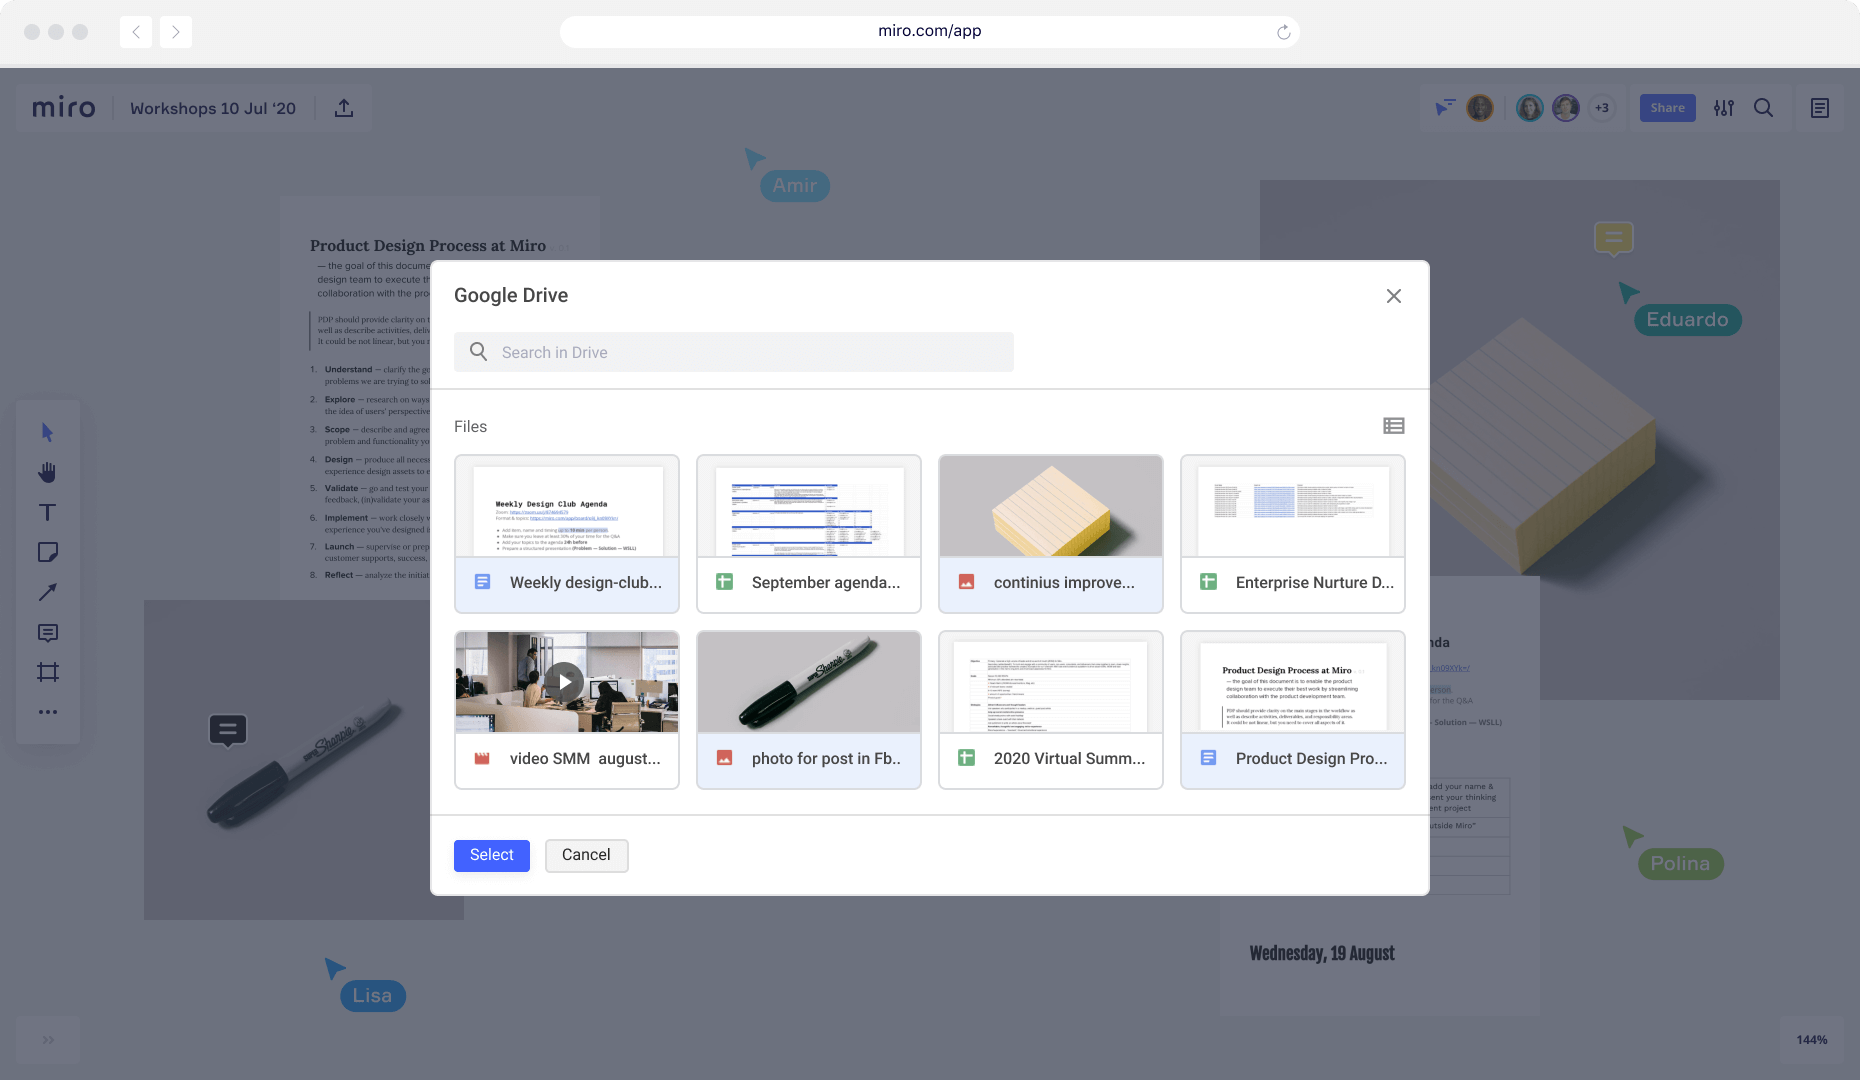
Task: Click the Polina cursor label
Action: 1680,864
